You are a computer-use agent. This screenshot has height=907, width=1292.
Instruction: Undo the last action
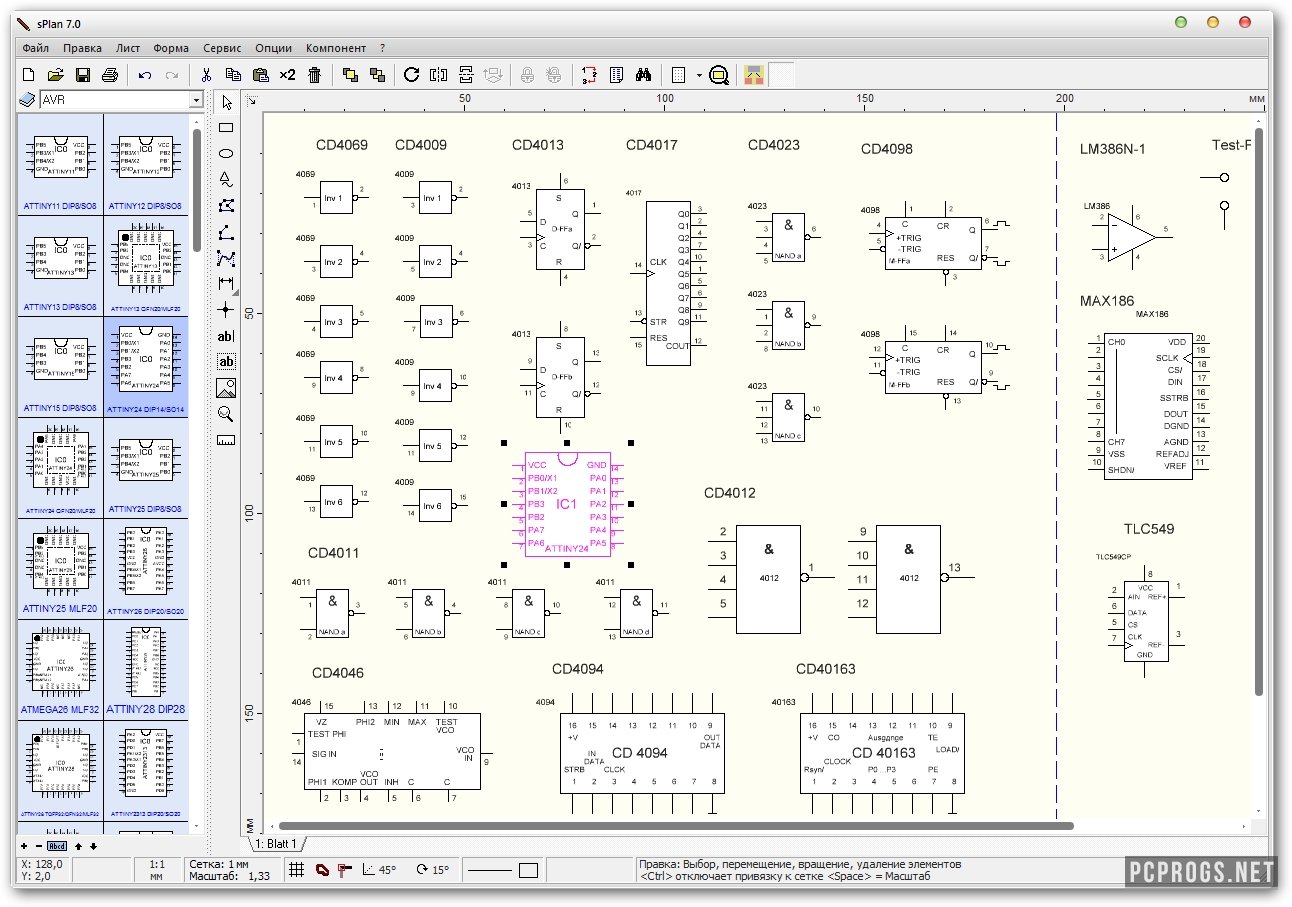point(145,75)
